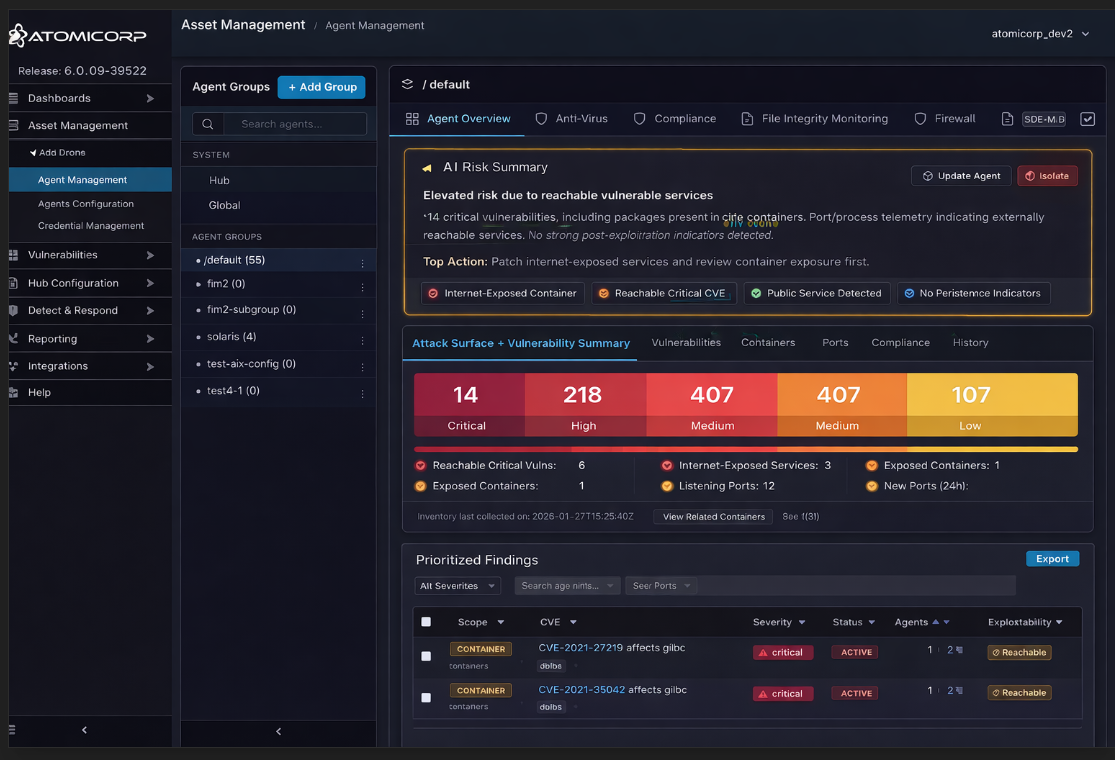Click the red 14 Critical severity tile
Screen dimensions: 1115x760
(x=469, y=405)
